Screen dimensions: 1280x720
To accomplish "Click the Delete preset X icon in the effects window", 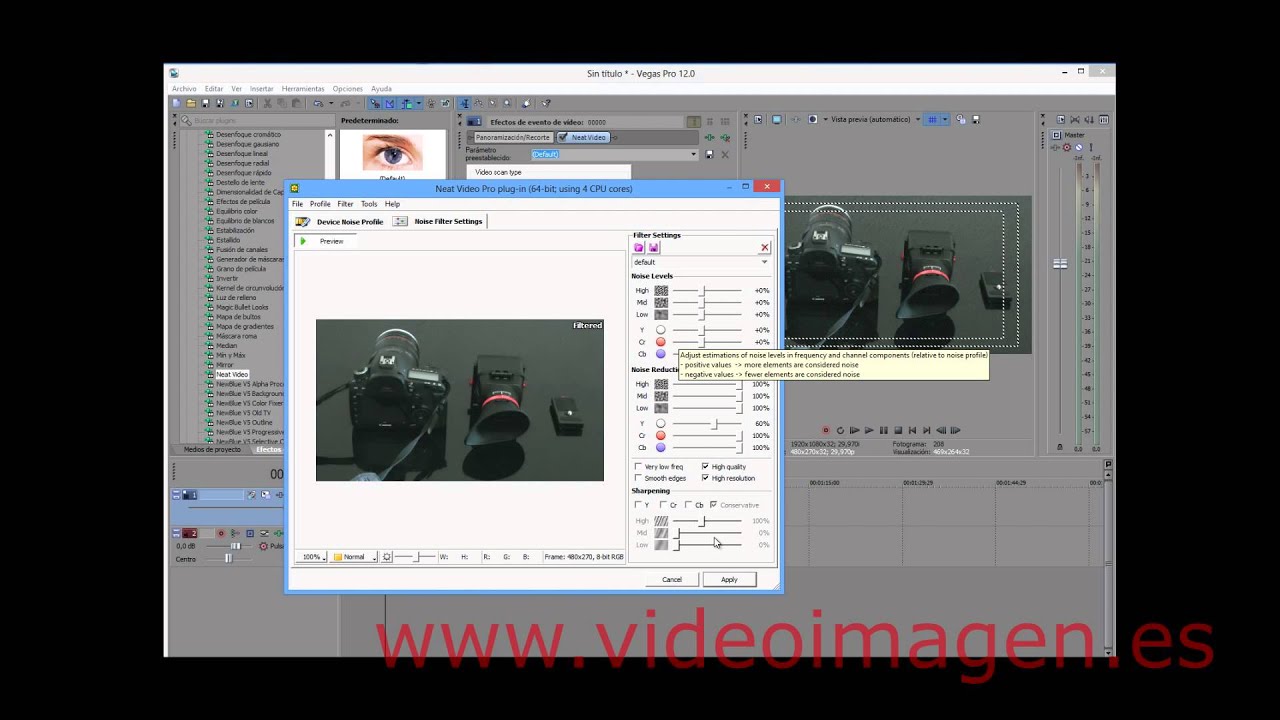I will pyautogui.click(x=725, y=154).
